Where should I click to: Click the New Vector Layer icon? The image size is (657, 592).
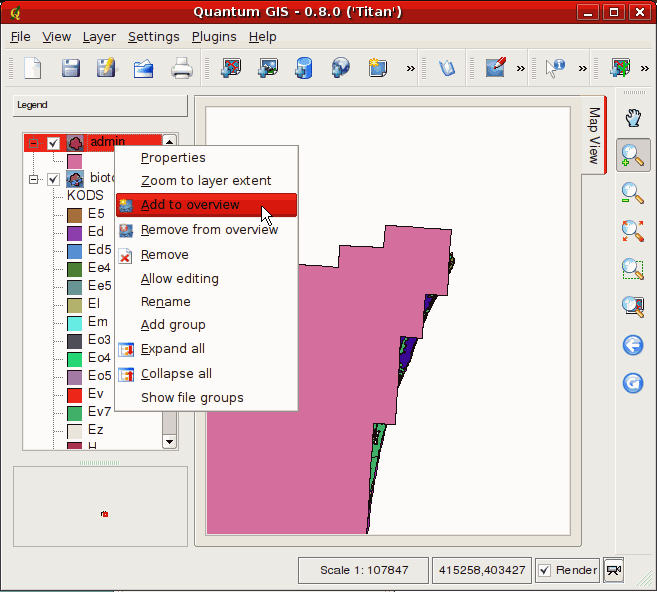point(378,68)
